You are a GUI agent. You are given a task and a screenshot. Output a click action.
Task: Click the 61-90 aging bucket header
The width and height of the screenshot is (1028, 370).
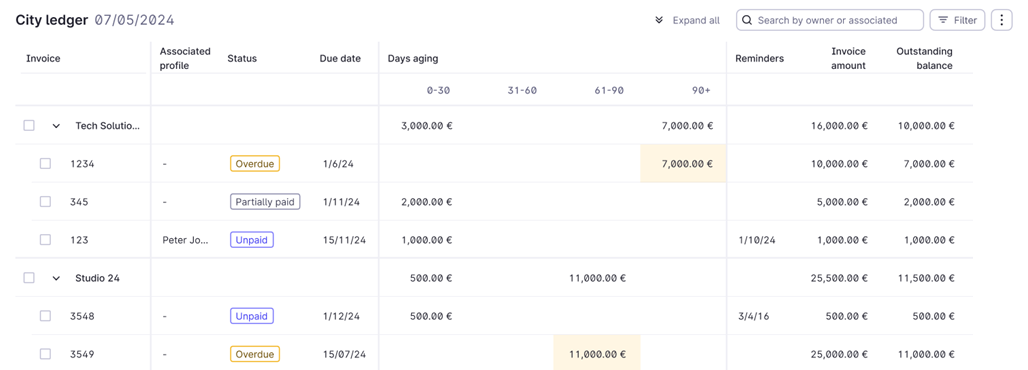point(609,91)
